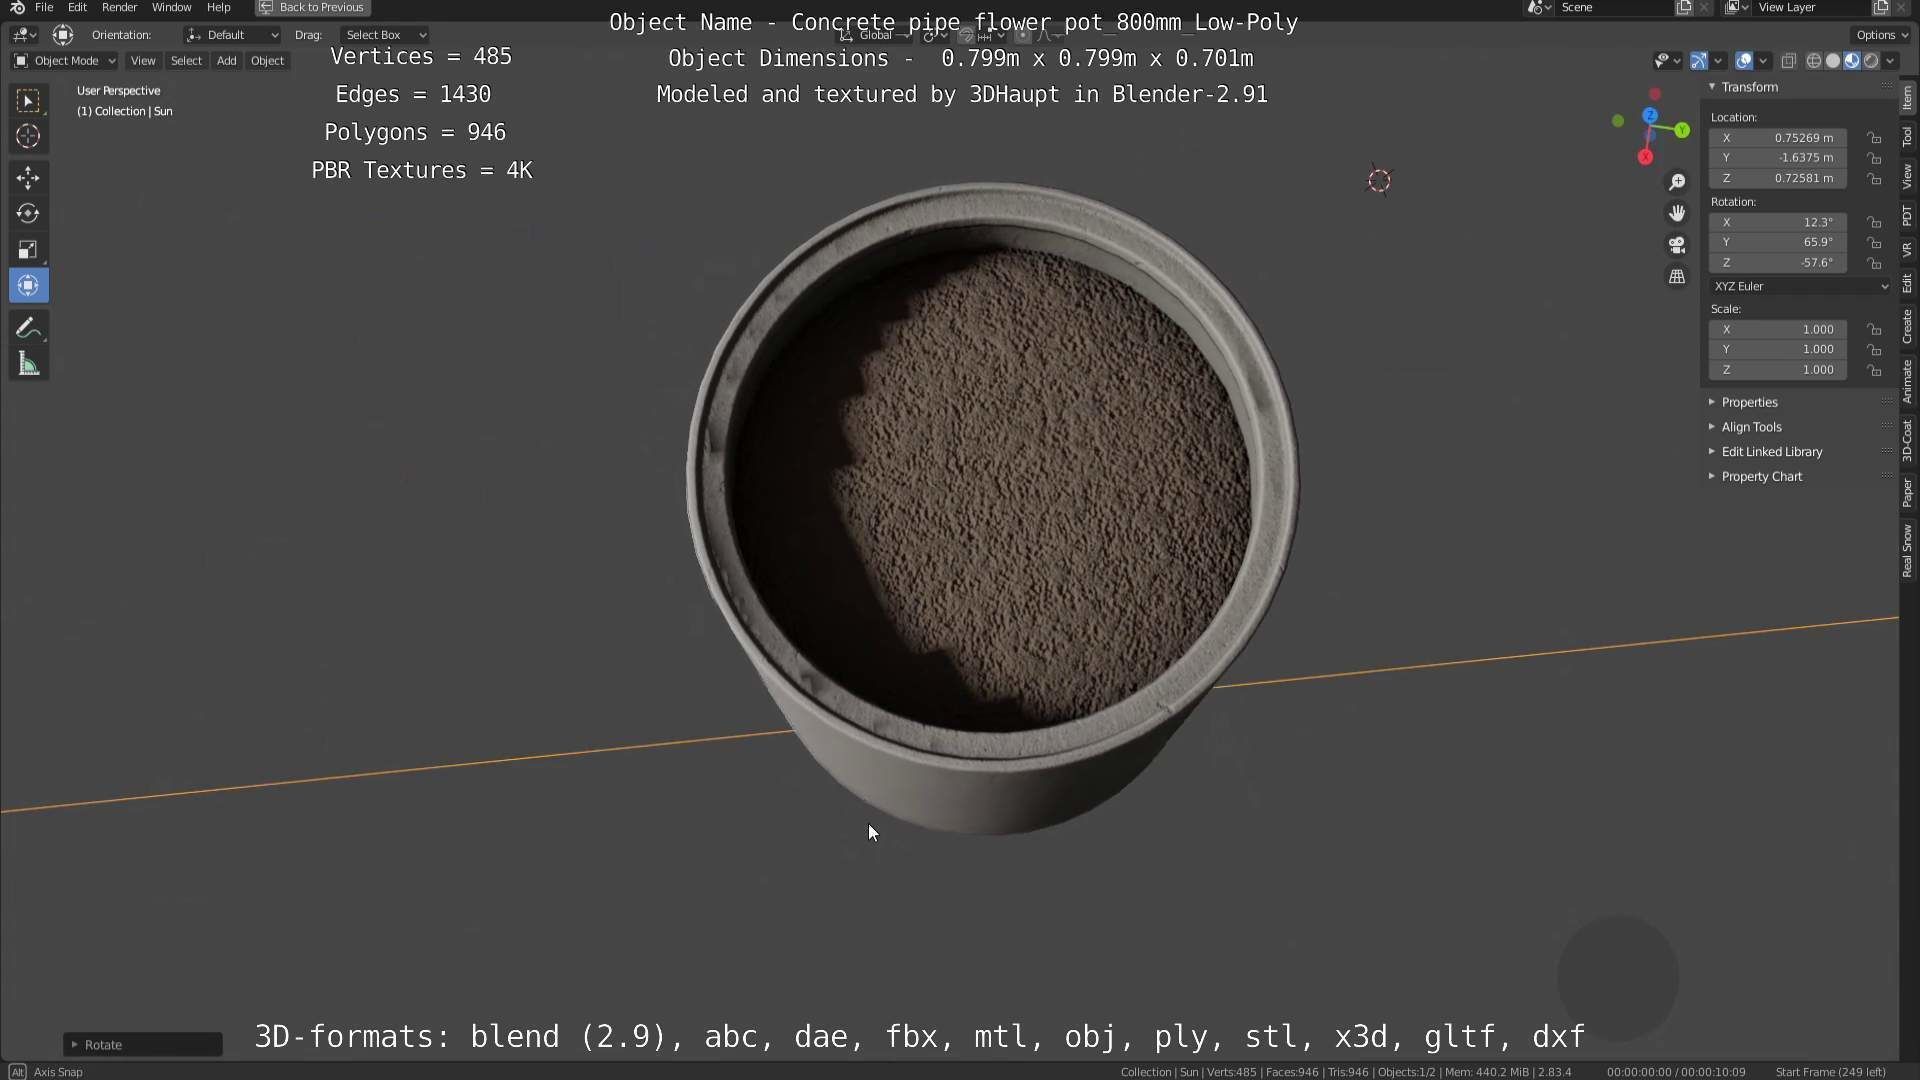
Task: Open the viewport Object menu
Action: pyautogui.click(x=267, y=61)
